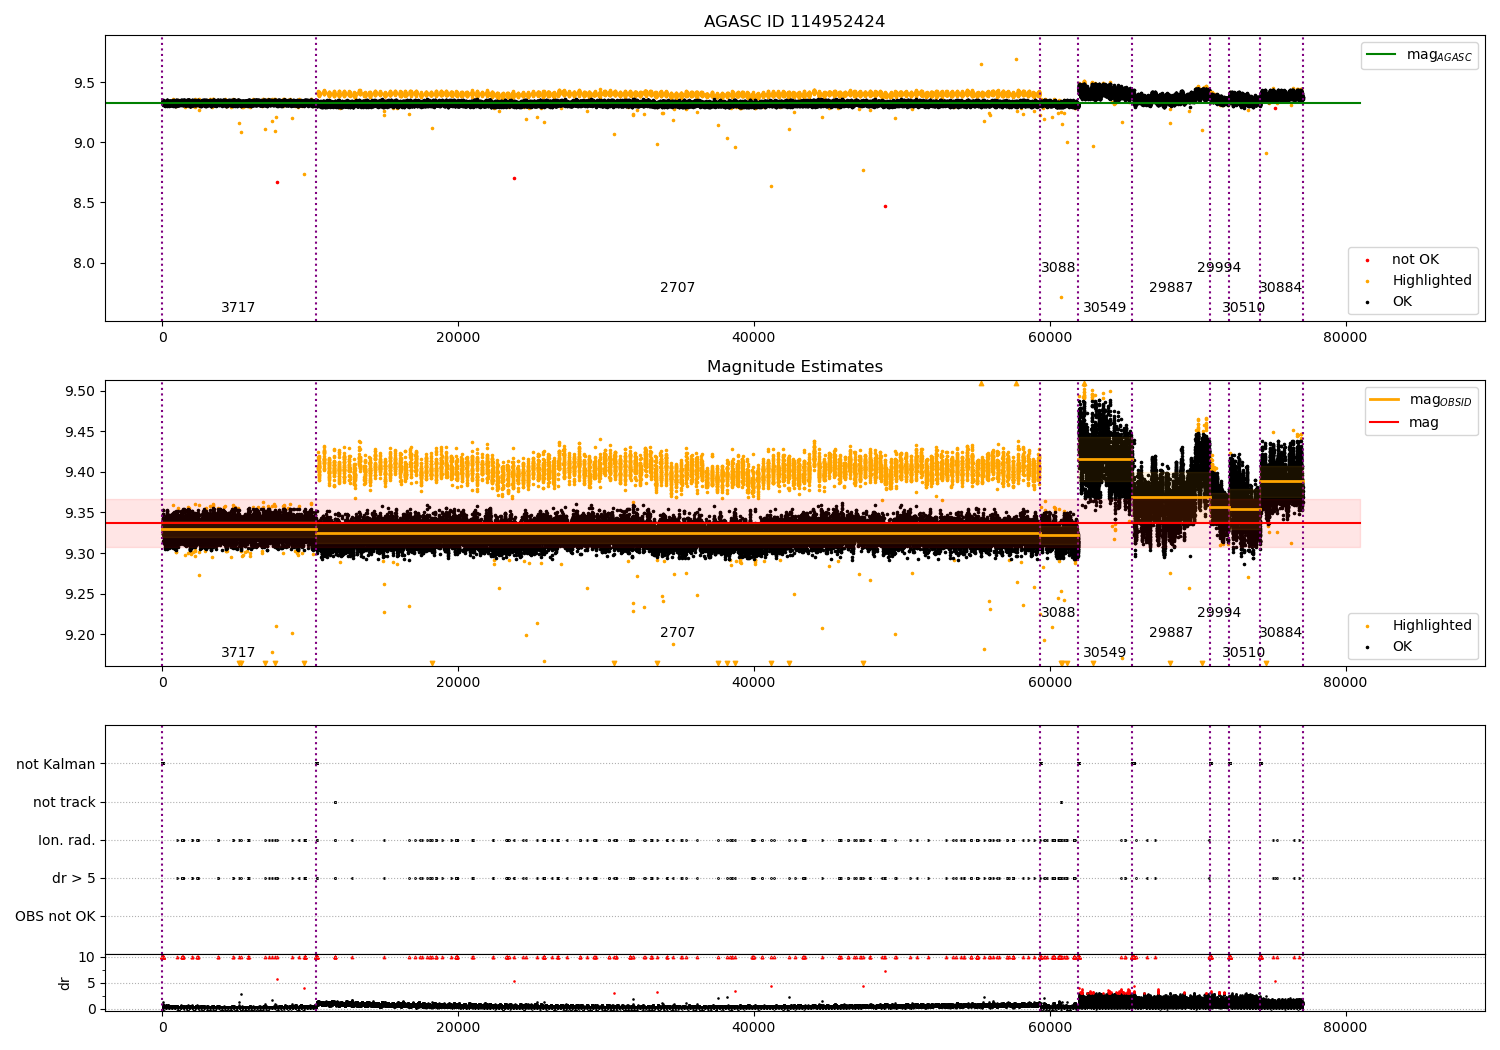Click the 'not Kalman' axis label
Screen dimensions: 1500x1050
point(56,764)
